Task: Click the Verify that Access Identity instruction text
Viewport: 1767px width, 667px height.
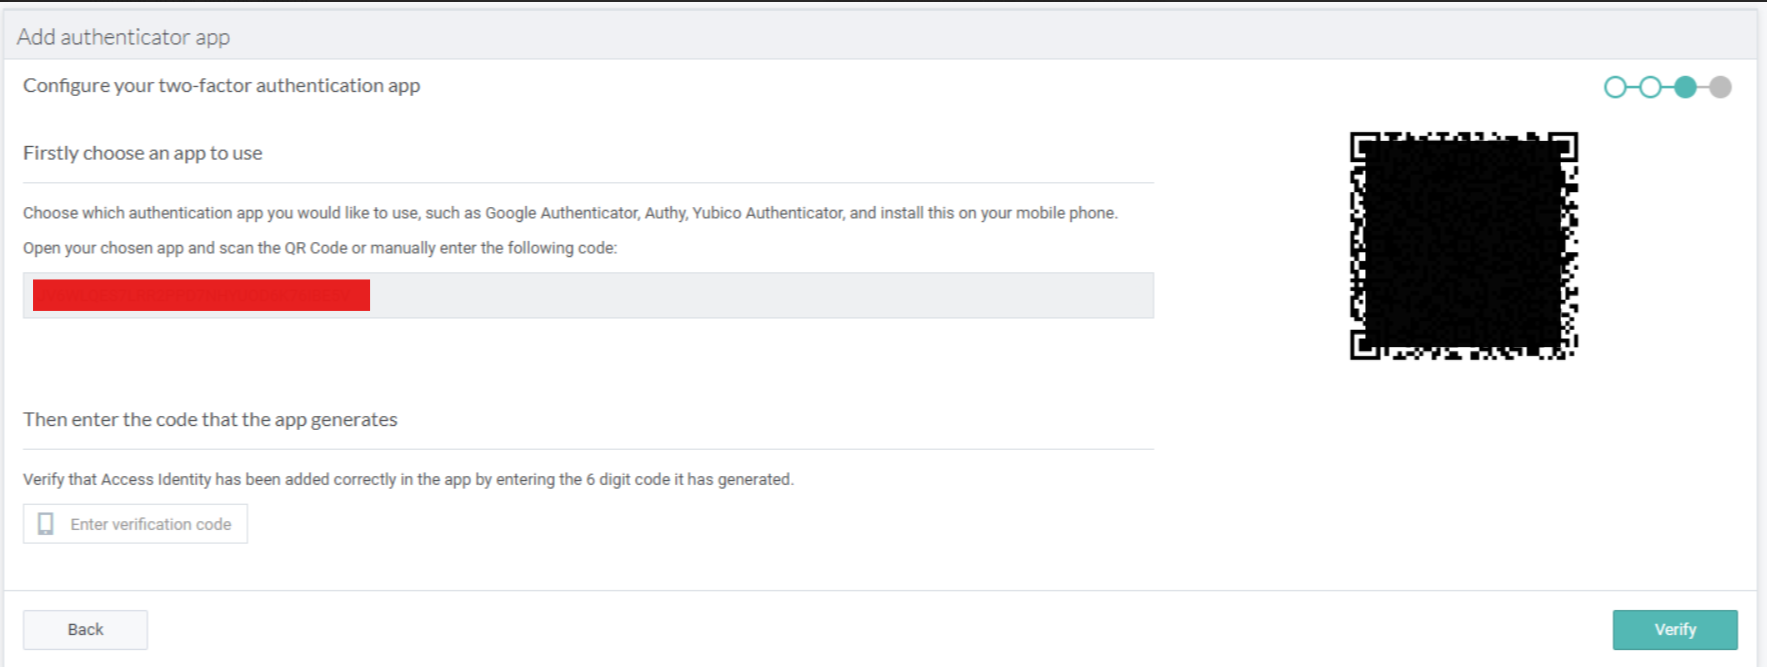Action: tap(408, 480)
